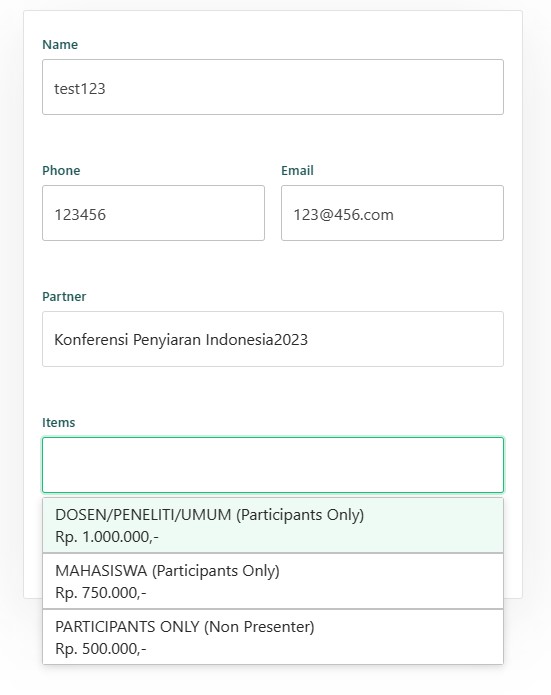This screenshot has width=551, height=695.
Task: Click the Partner label
Action: 64,296
